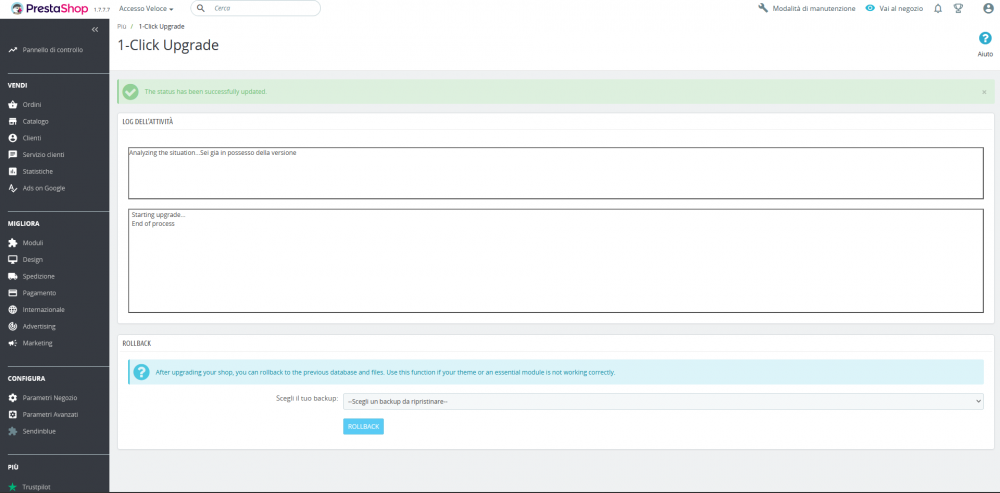Click the Clienti person icon
This screenshot has width=1000, height=493.
(x=12, y=138)
